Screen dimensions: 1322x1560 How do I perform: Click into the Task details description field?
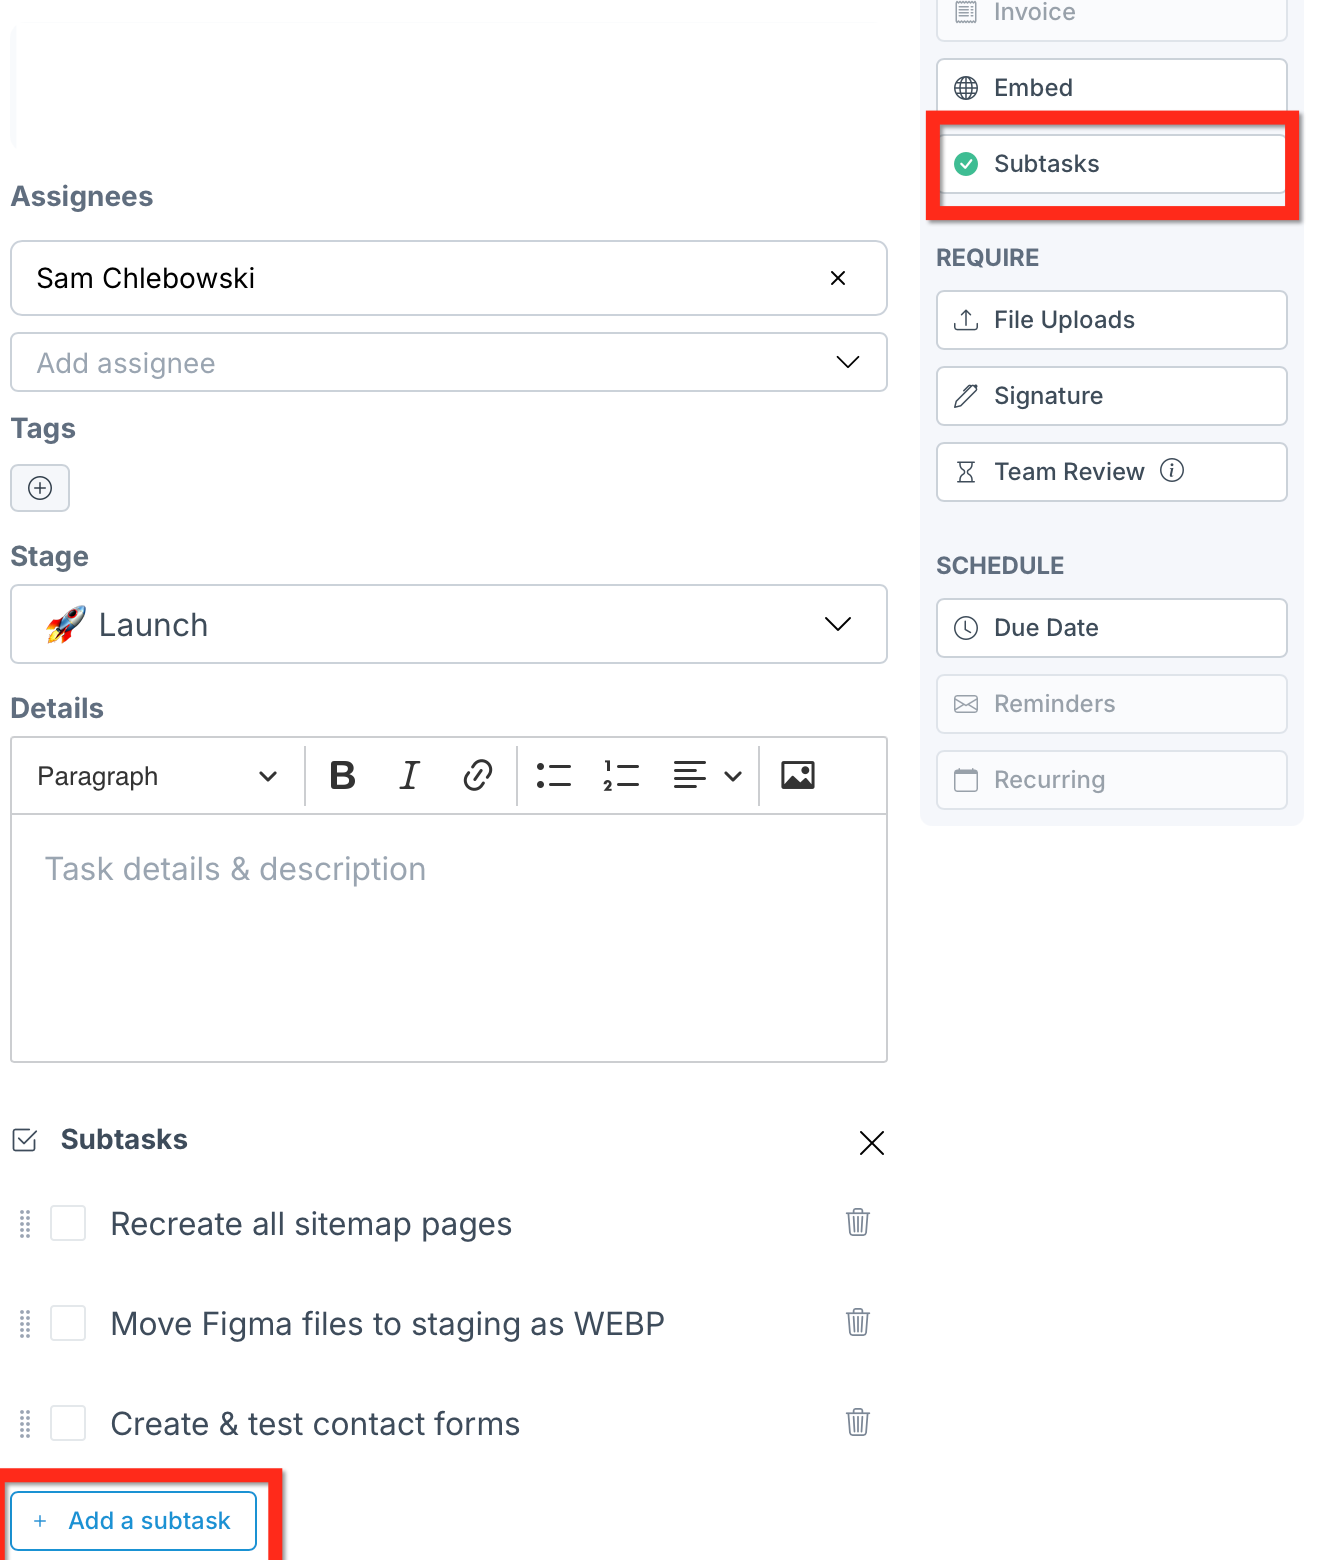point(448,937)
